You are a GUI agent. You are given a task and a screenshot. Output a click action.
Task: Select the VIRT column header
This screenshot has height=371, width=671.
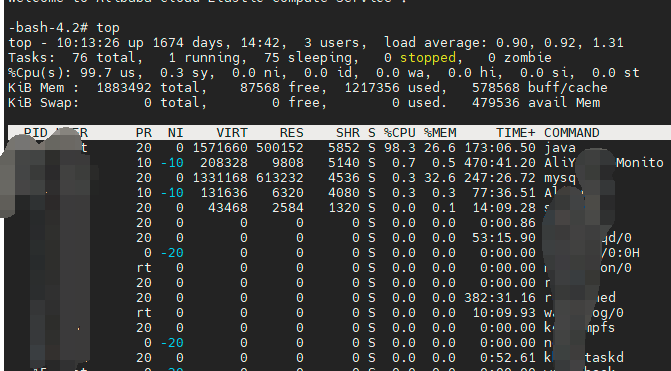(x=232, y=133)
